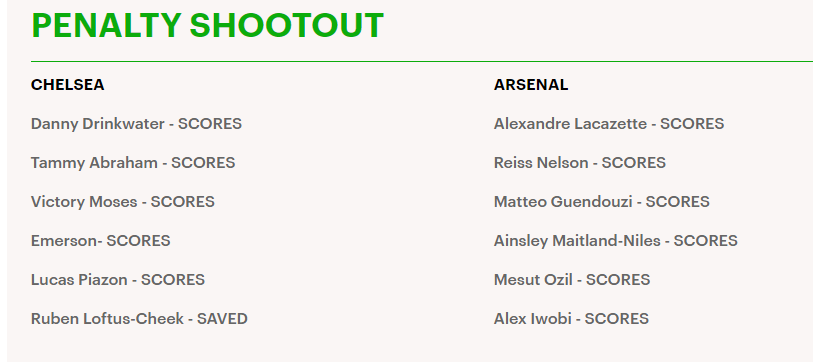The height and width of the screenshot is (362, 813).
Task: Click Alexandre Lacazette - SCORES line
Action: 609,124
